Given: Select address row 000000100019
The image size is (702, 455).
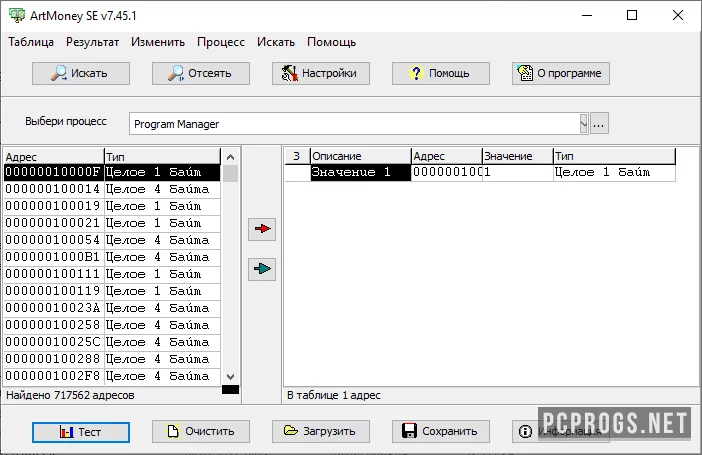Looking at the screenshot, I should 112,206.
